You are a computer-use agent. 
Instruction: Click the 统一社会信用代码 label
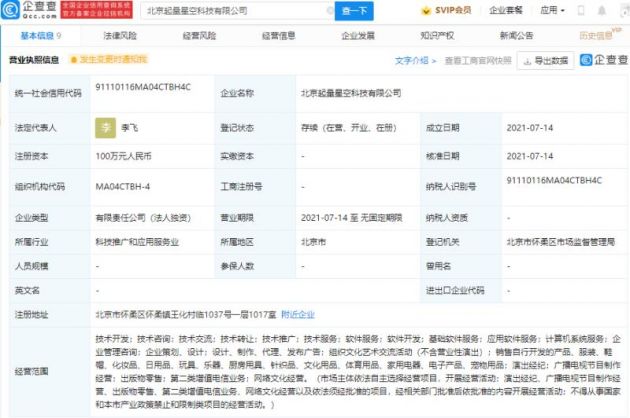pos(48,93)
